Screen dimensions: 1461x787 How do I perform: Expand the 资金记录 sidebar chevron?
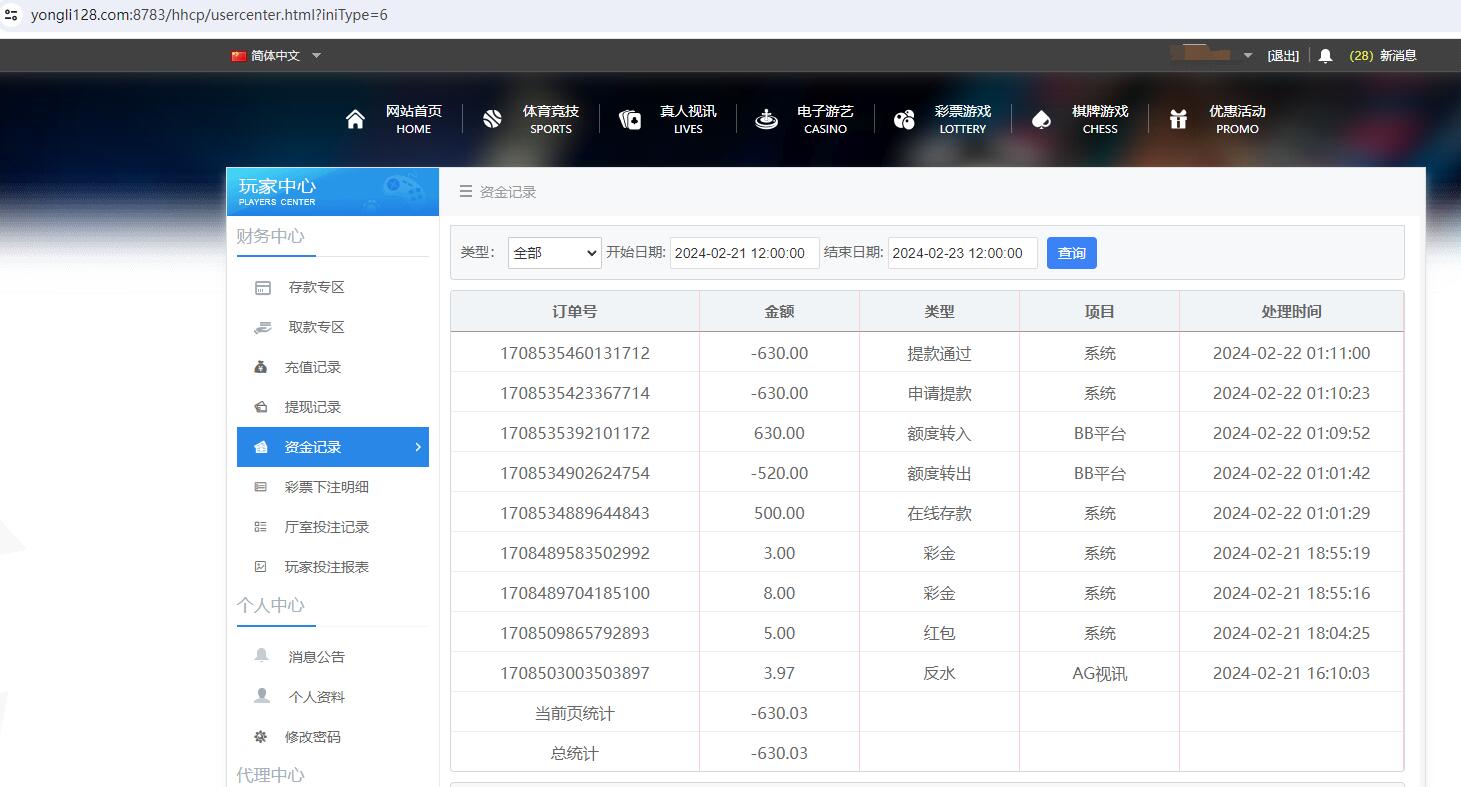click(418, 447)
